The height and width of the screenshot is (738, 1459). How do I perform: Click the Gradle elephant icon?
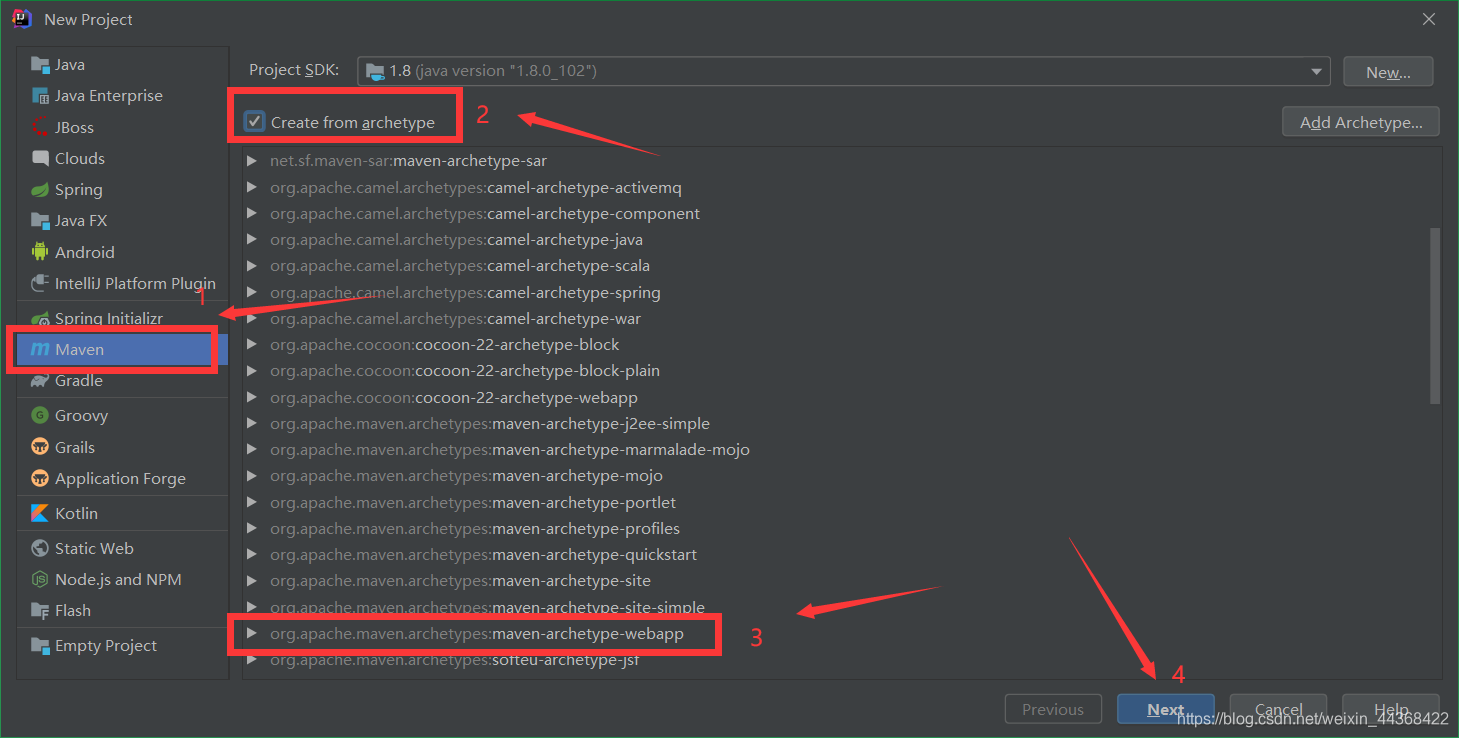40,381
